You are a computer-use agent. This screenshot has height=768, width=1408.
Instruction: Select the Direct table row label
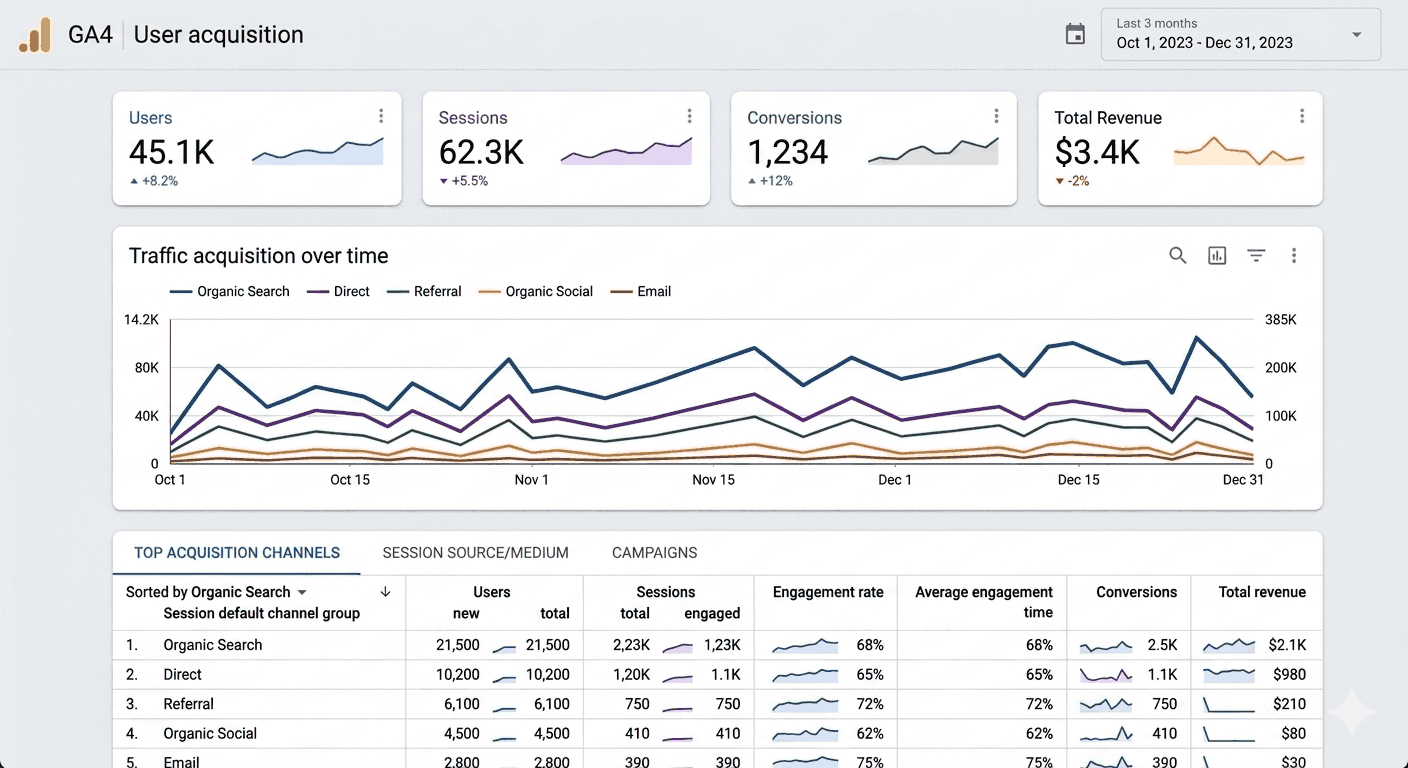[183, 675]
